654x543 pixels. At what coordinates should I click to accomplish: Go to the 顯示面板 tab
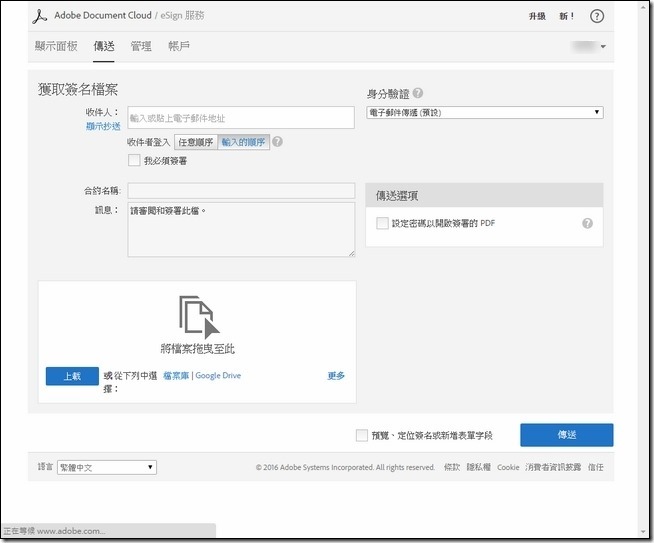(56, 46)
